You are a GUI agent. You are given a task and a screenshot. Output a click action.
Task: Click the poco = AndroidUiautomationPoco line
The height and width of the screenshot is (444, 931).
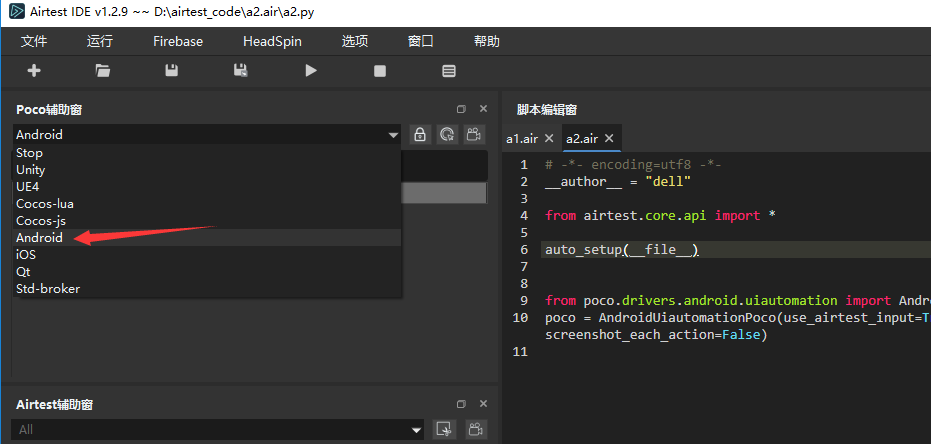click(738, 318)
